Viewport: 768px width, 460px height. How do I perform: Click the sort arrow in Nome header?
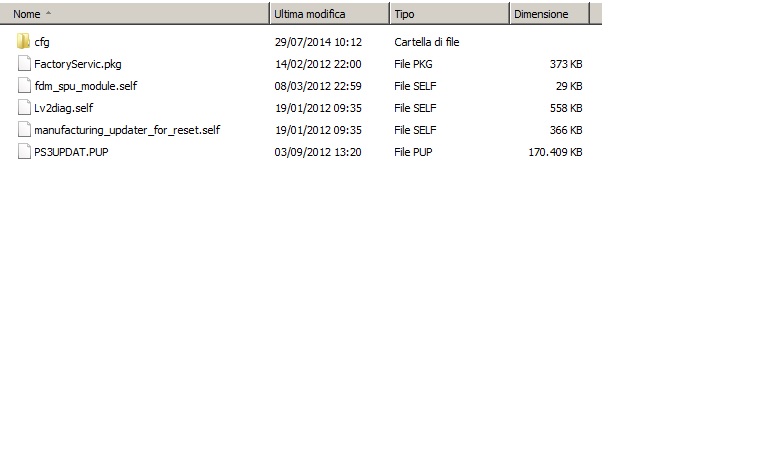point(49,15)
